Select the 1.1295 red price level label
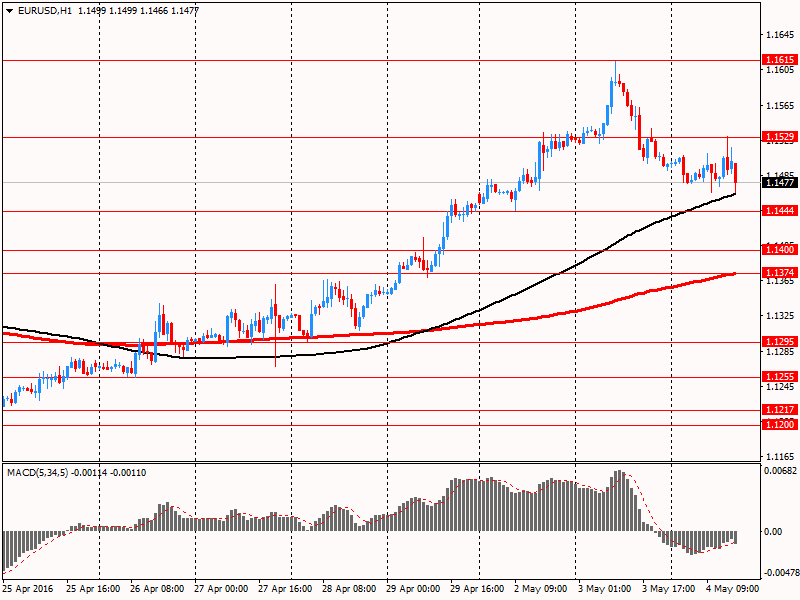The height and width of the screenshot is (600, 800). point(780,342)
